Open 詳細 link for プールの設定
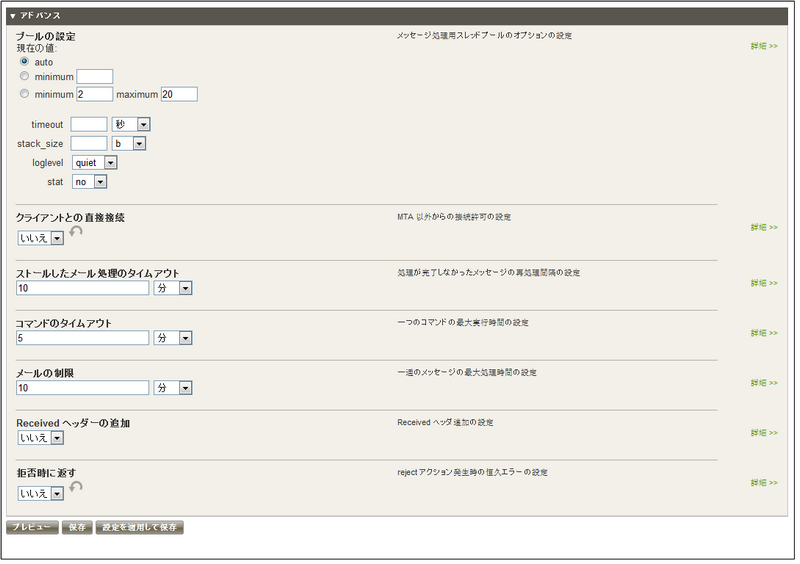Image resolution: width=800 pixels, height=564 pixels. click(764, 46)
